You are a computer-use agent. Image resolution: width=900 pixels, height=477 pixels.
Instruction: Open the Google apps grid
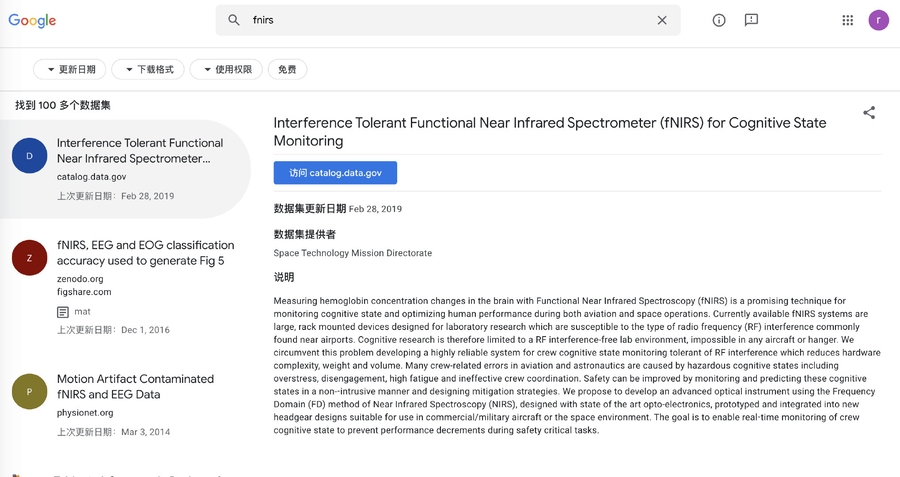coord(848,20)
